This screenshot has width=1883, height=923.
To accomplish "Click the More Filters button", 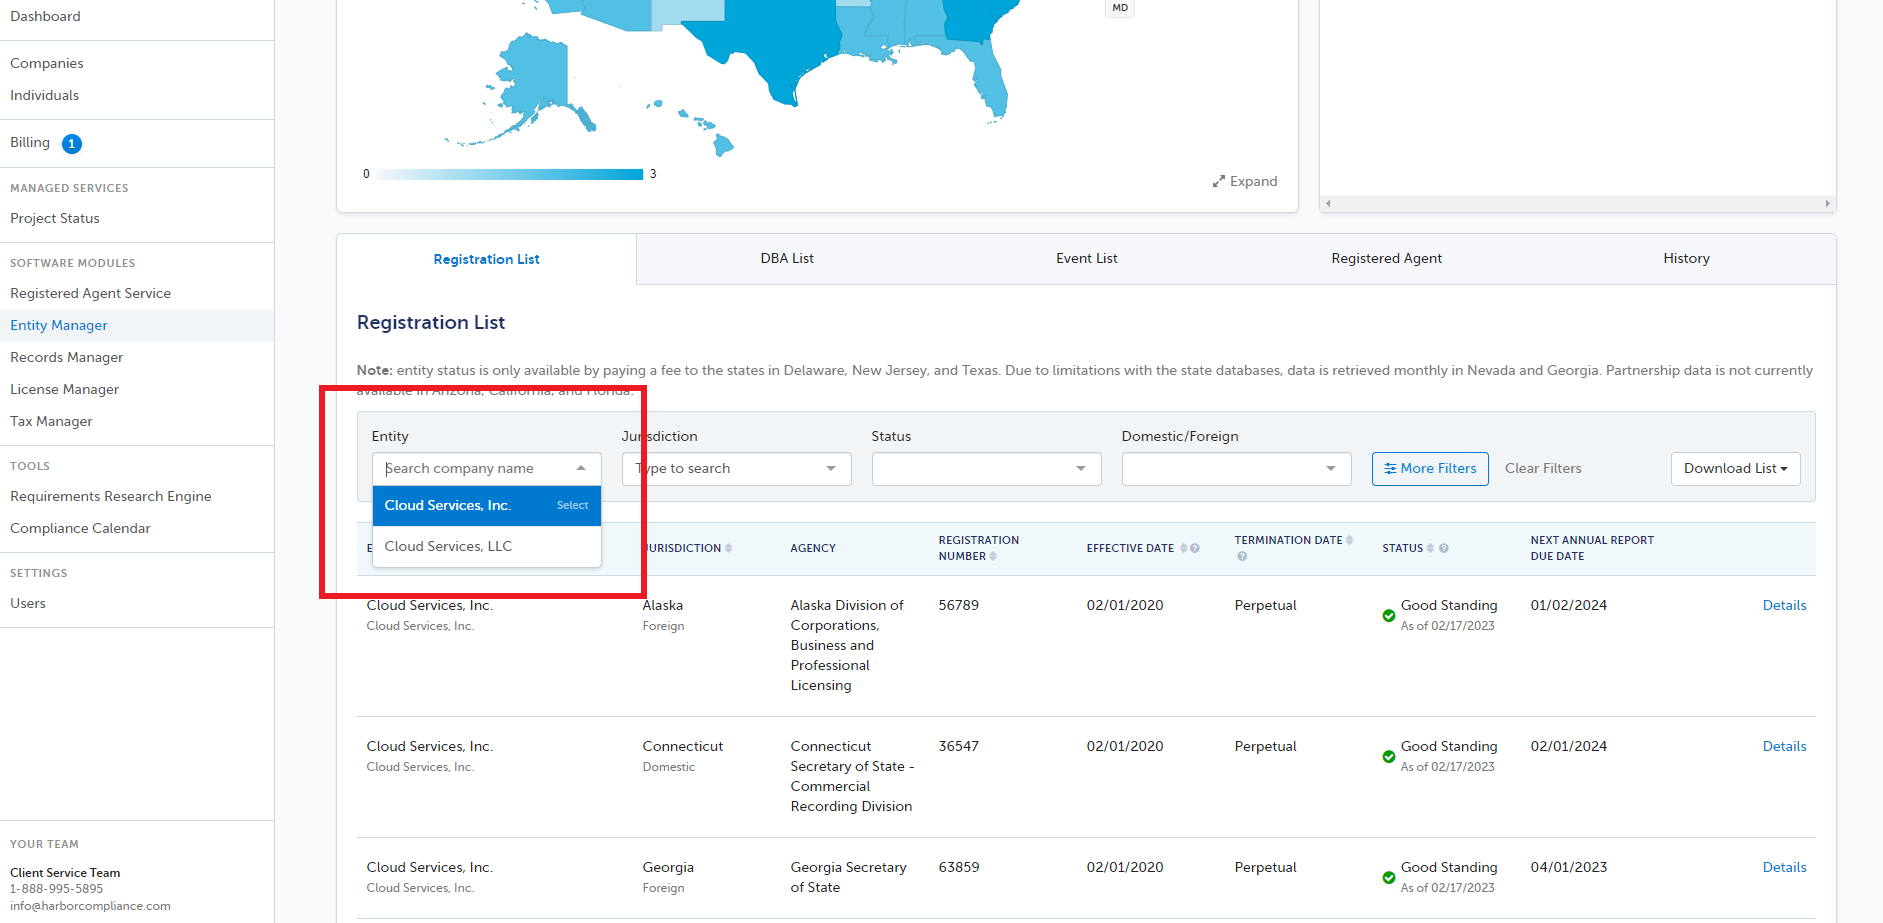I will coord(1430,469).
